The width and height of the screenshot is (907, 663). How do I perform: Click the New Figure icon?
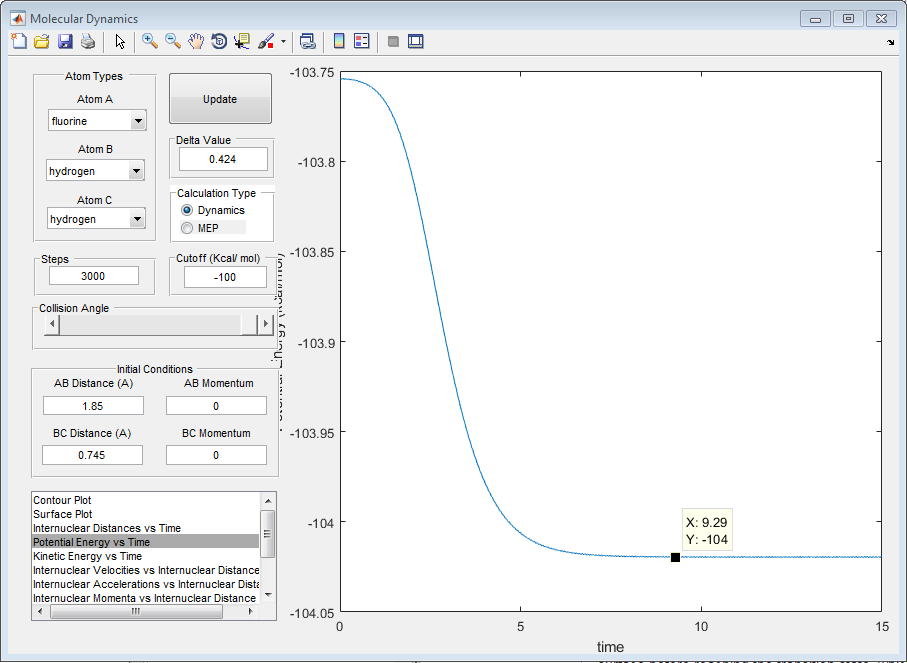(18, 41)
